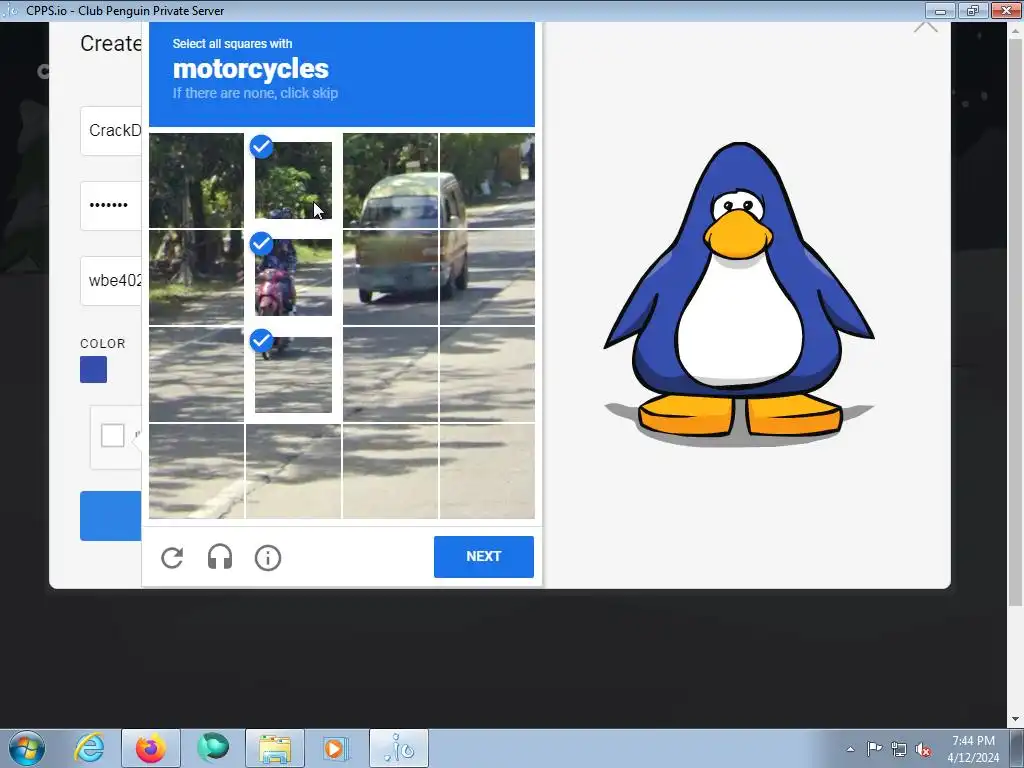
Task: Select the CPPS.io taskbar button
Action: 399,748
